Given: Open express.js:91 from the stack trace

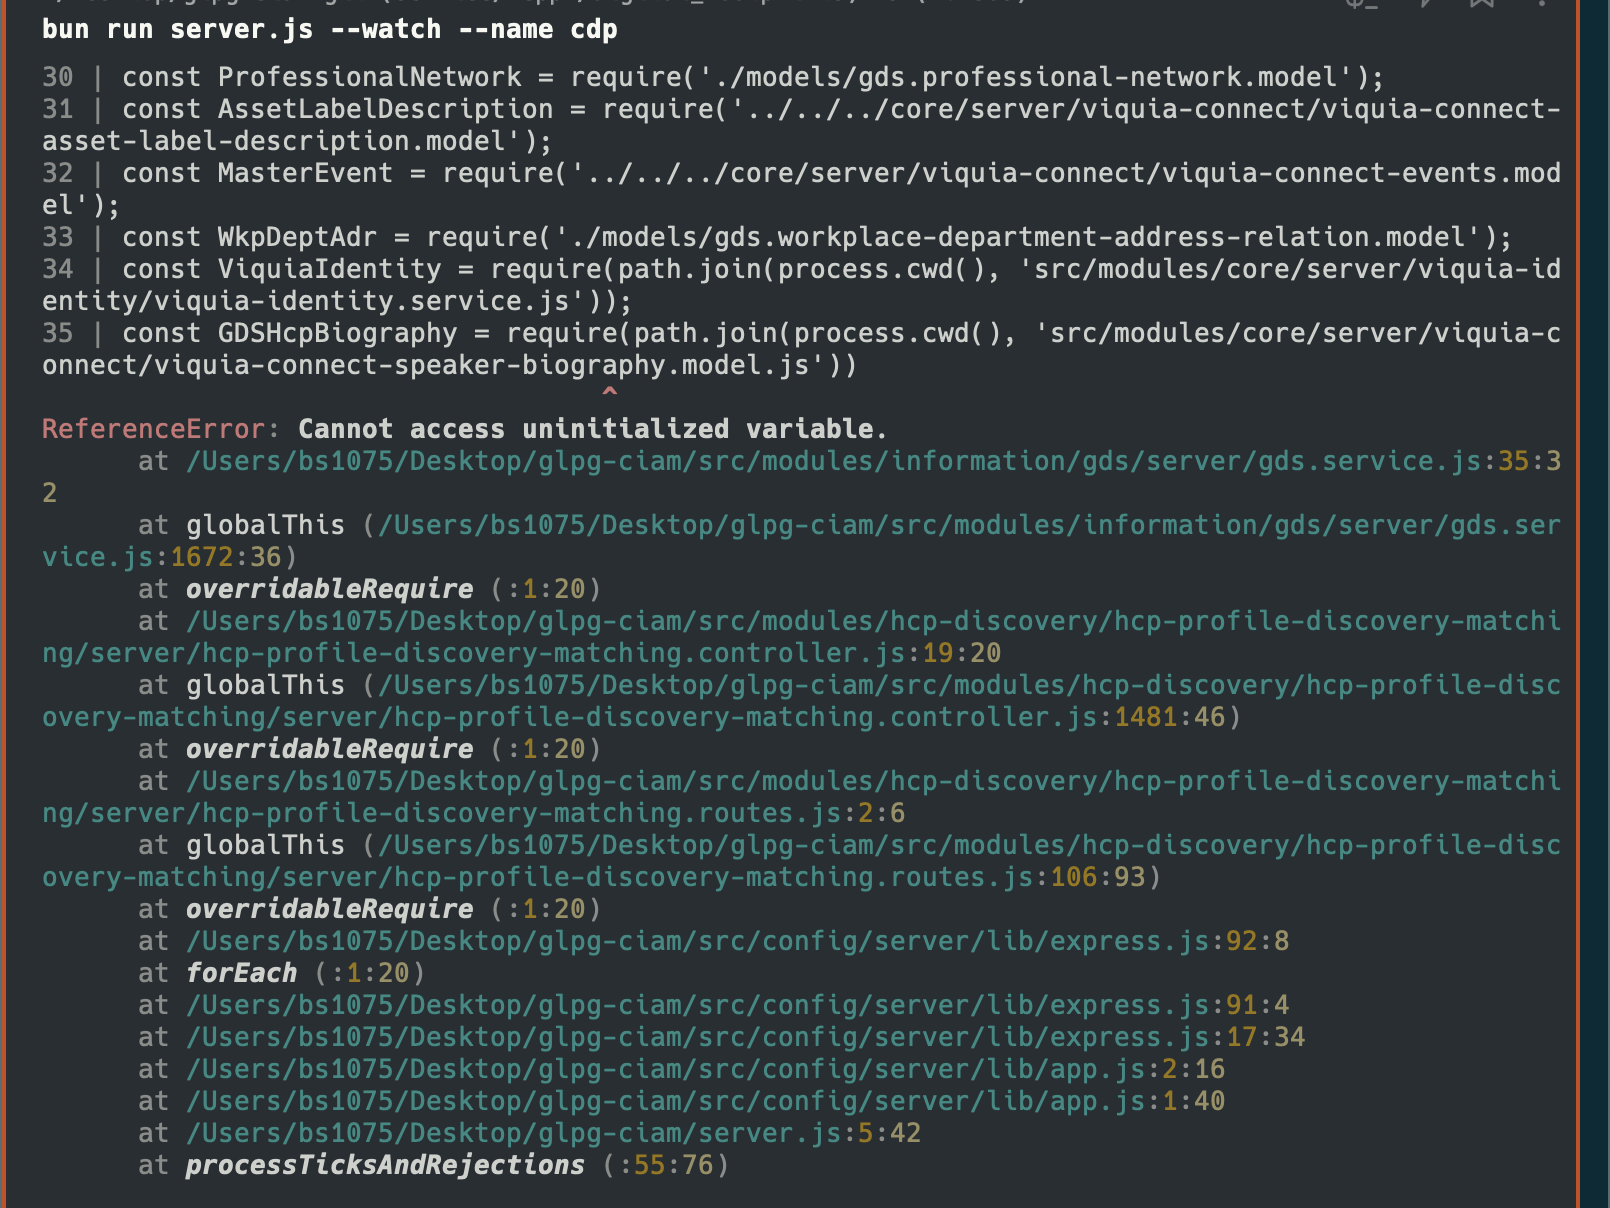Looking at the screenshot, I should [700, 1004].
